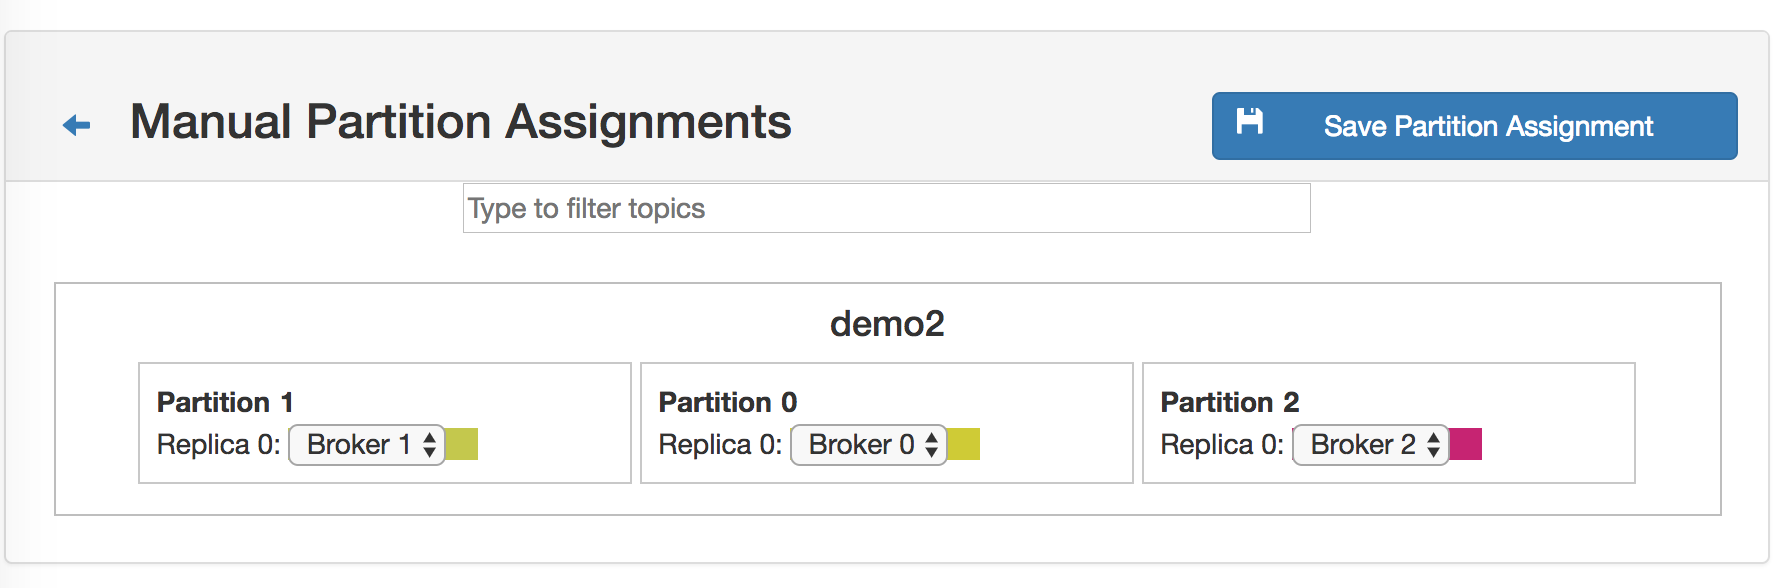Screen dimensions: 1774x588
Task: Click the Manual Partition Assignments title
Action: pos(460,122)
